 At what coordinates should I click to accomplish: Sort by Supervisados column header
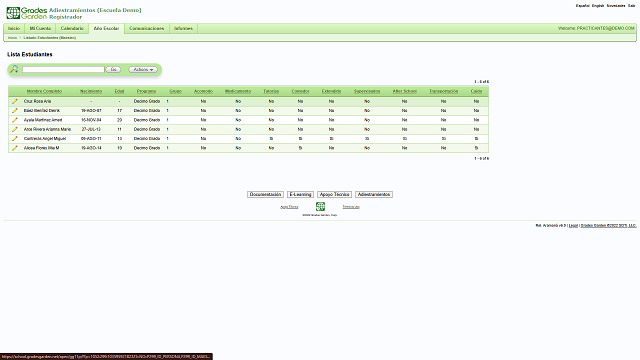tap(367, 91)
